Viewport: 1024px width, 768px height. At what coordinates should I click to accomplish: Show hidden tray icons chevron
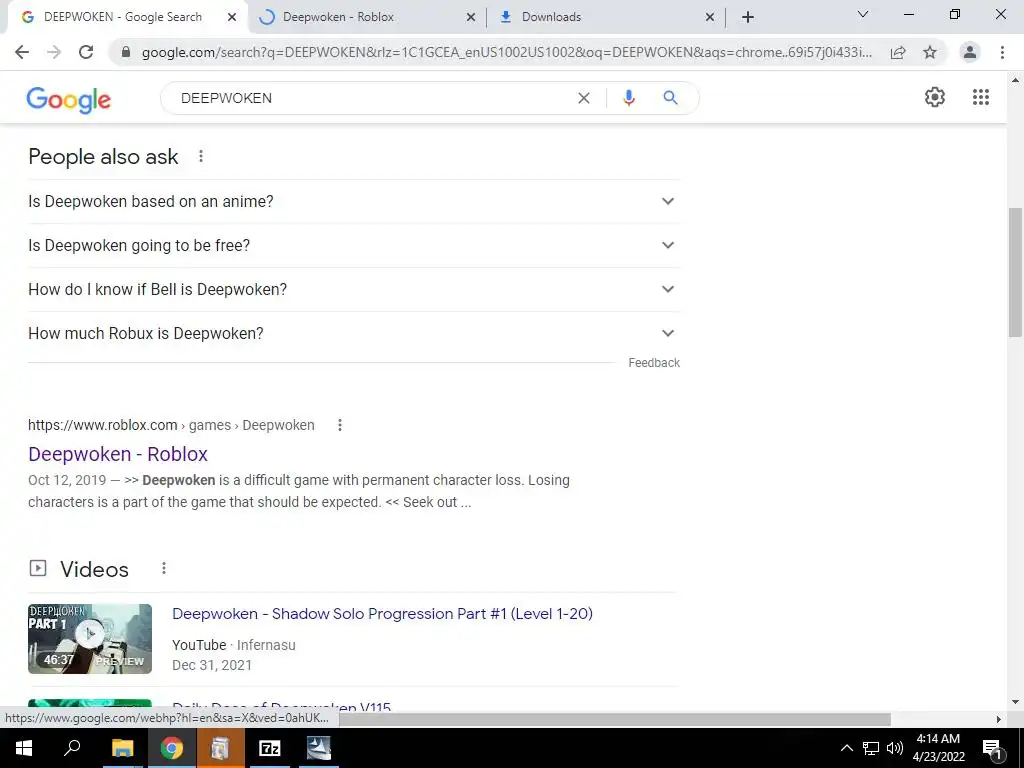846,748
